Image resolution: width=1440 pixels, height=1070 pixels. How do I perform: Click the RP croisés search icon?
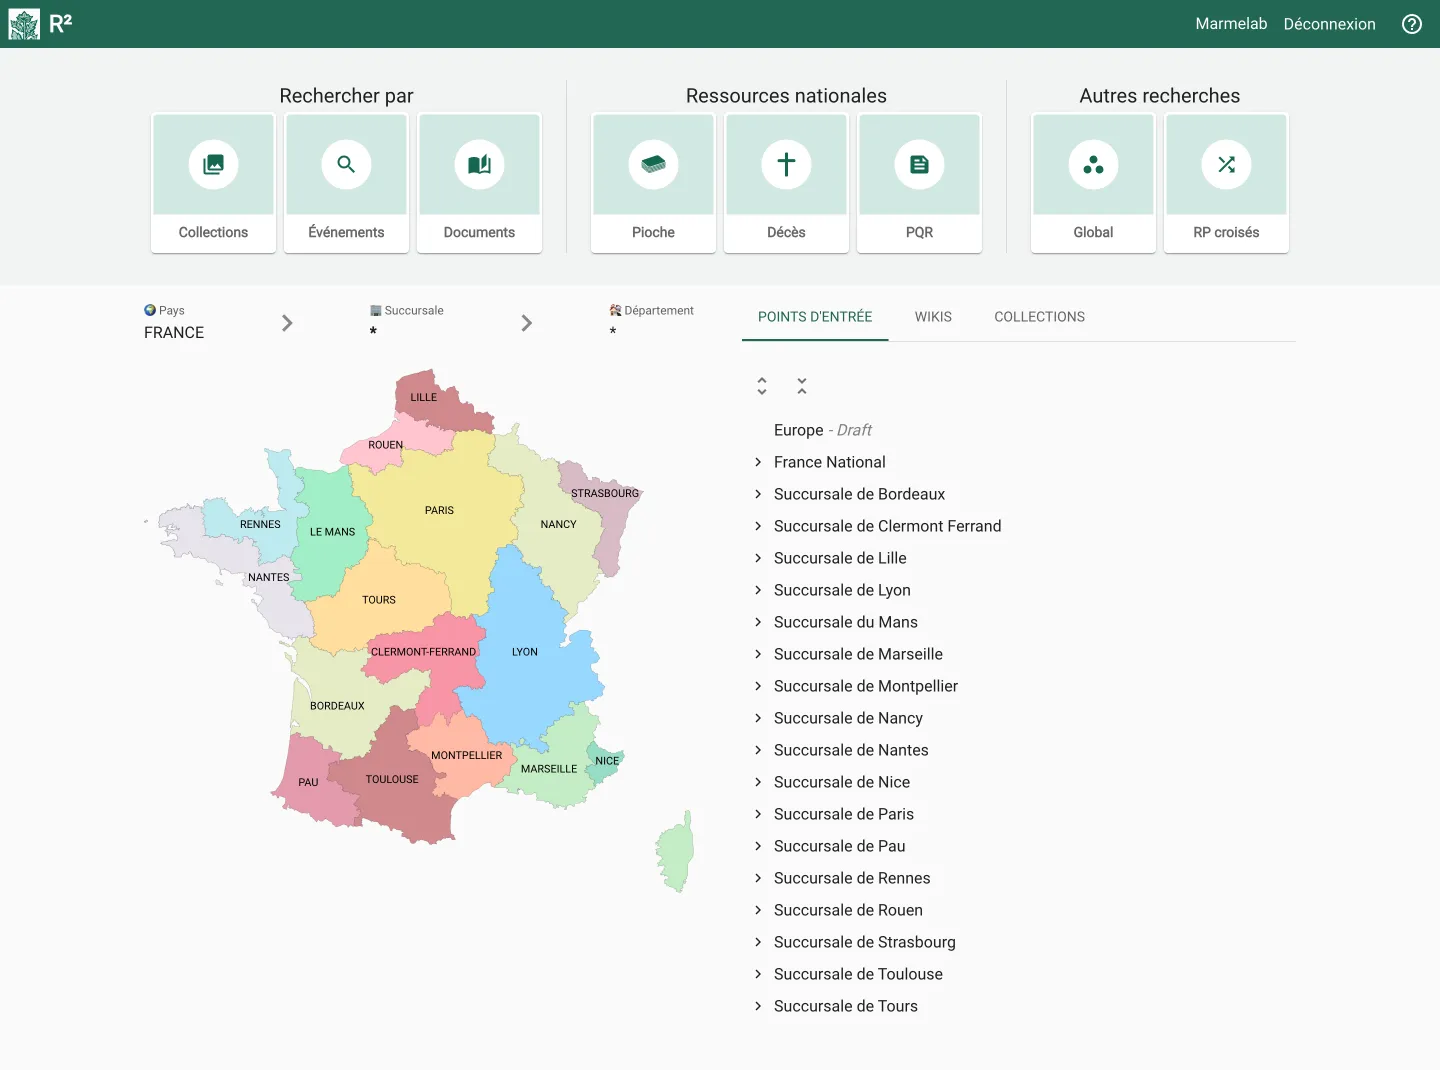[1226, 165]
